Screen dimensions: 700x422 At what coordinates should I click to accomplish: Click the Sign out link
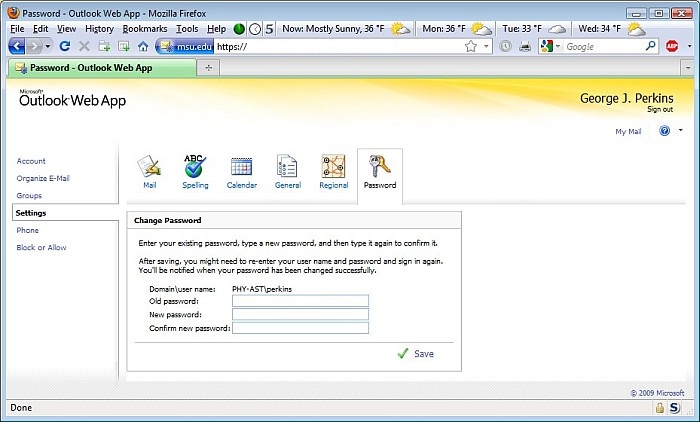tap(660, 109)
